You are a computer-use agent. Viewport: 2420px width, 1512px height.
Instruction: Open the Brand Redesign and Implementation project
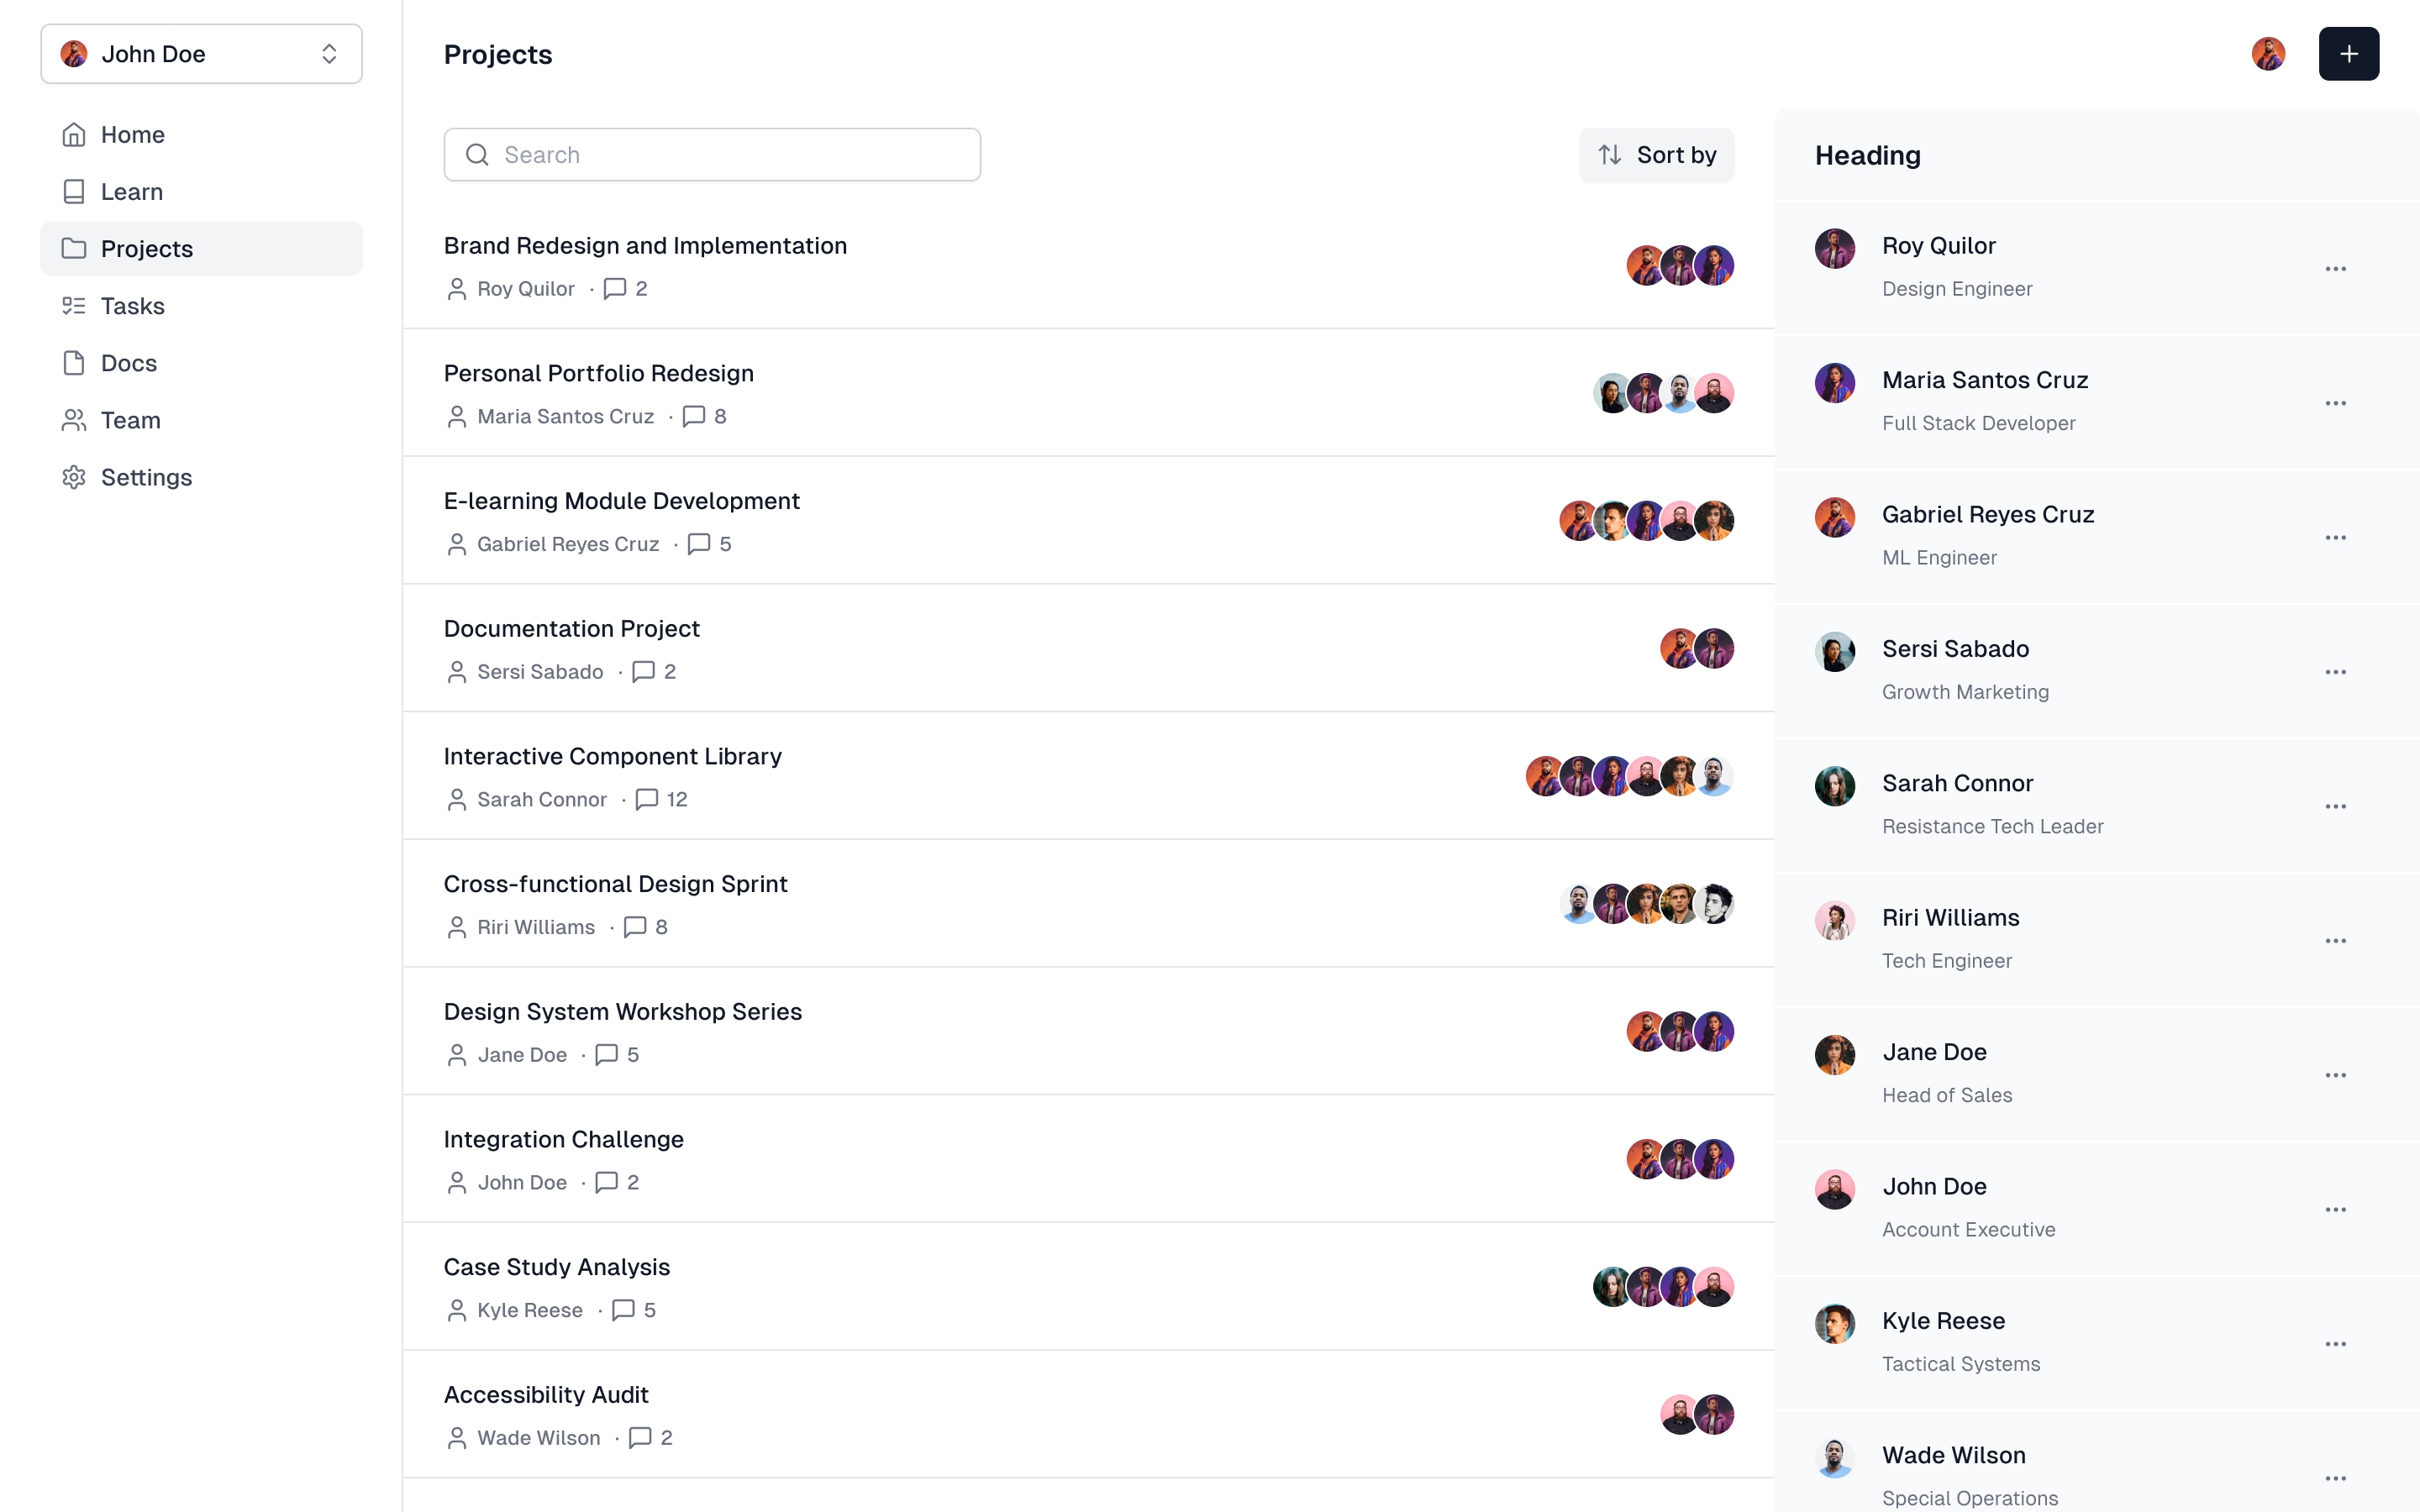click(x=645, y=246)
